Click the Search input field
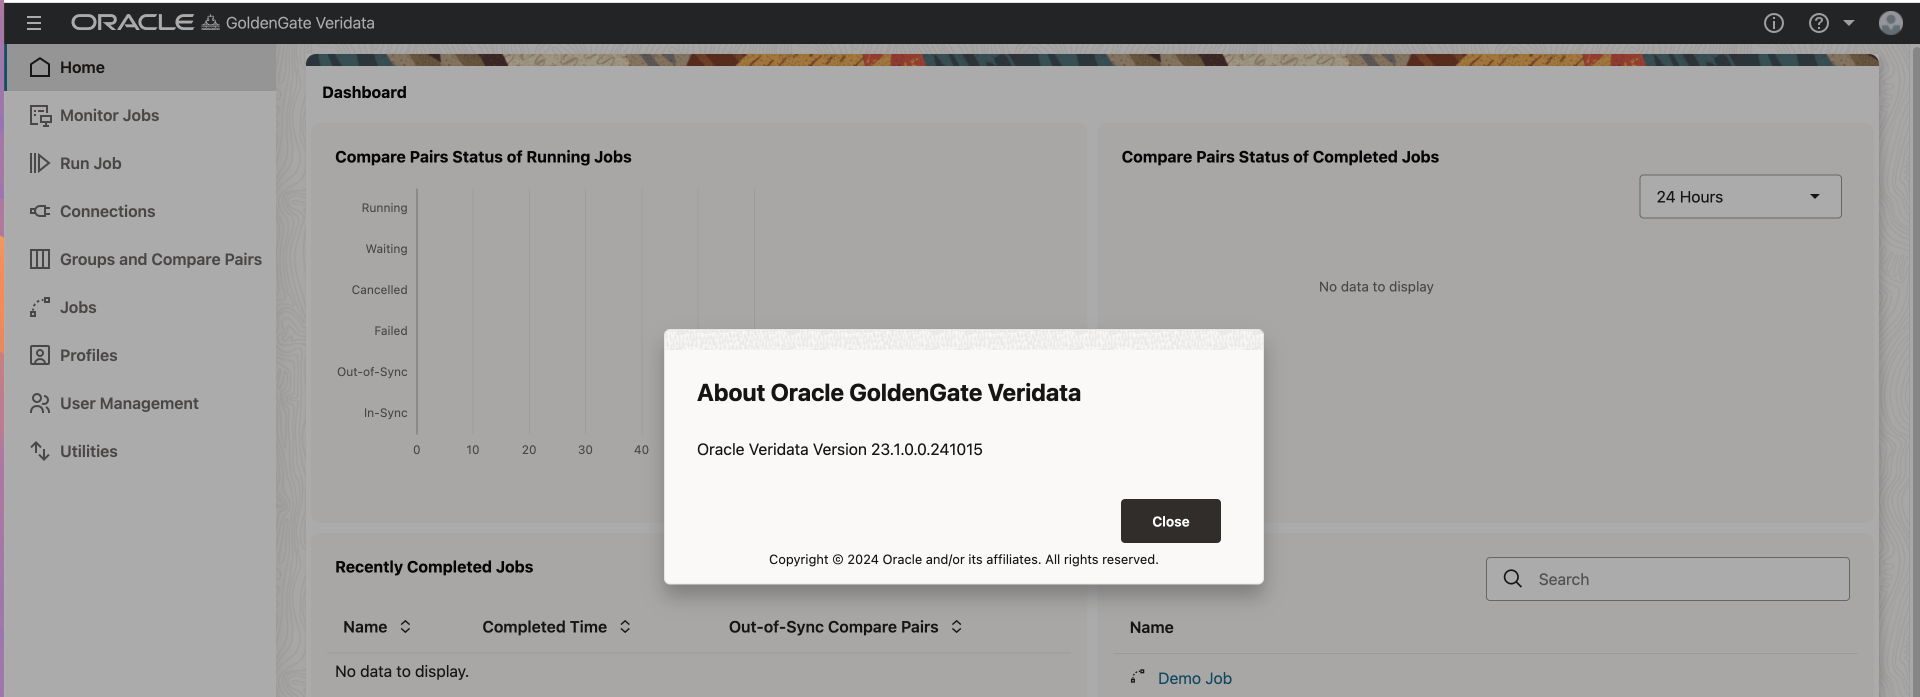Viewport: 1920px width, 697px height. coord(1667,579)
